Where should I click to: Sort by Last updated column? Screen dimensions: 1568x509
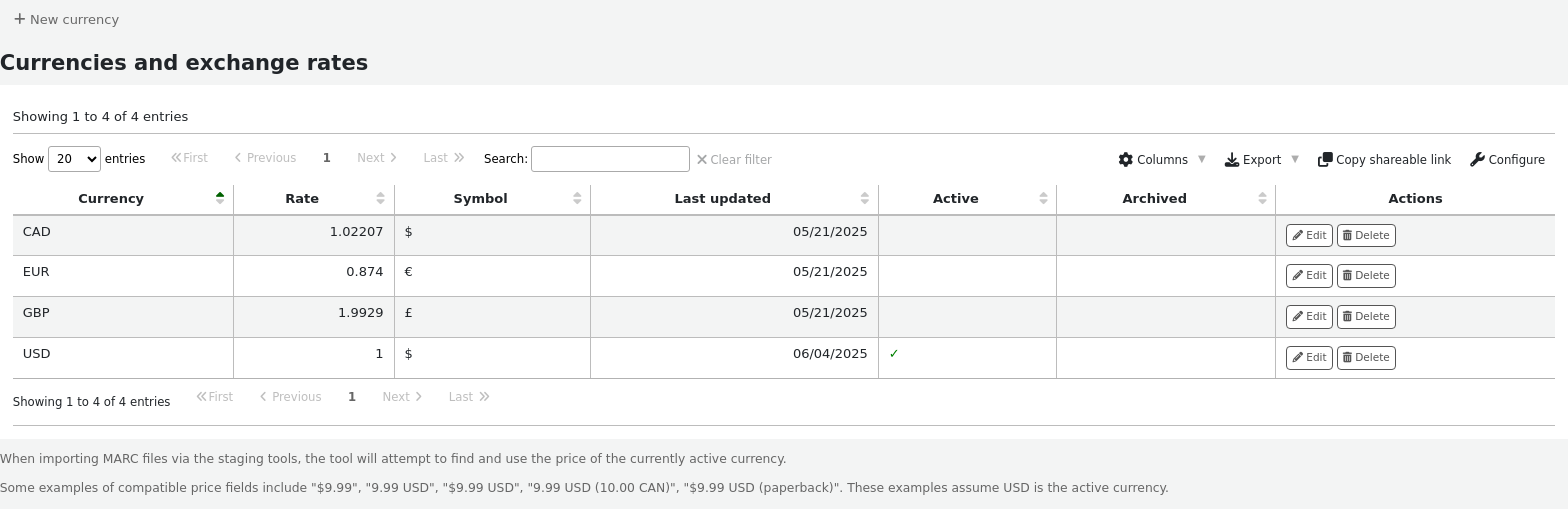pos(722,198)
